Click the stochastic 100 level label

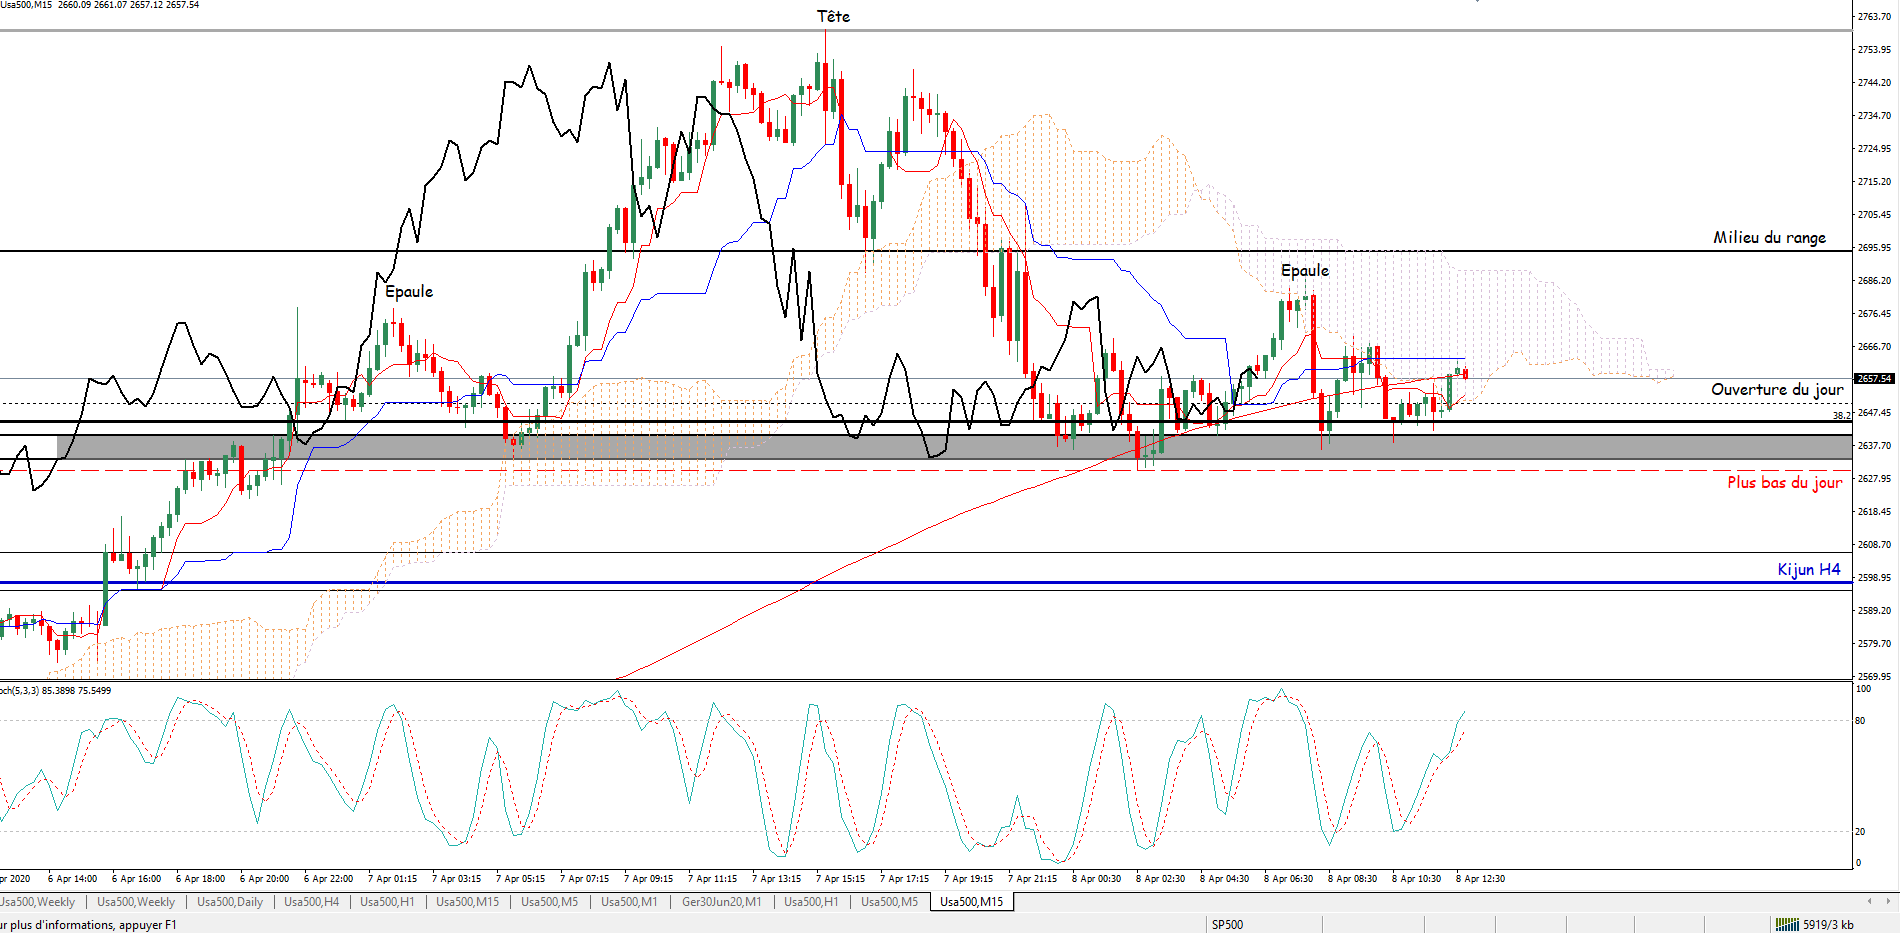tap(1863, 689)
